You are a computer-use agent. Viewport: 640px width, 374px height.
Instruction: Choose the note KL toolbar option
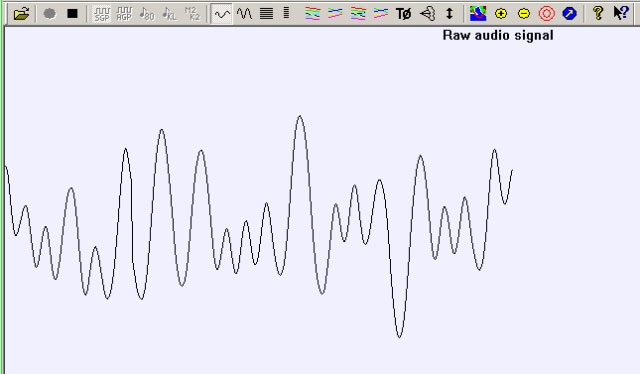pos(169,14)
